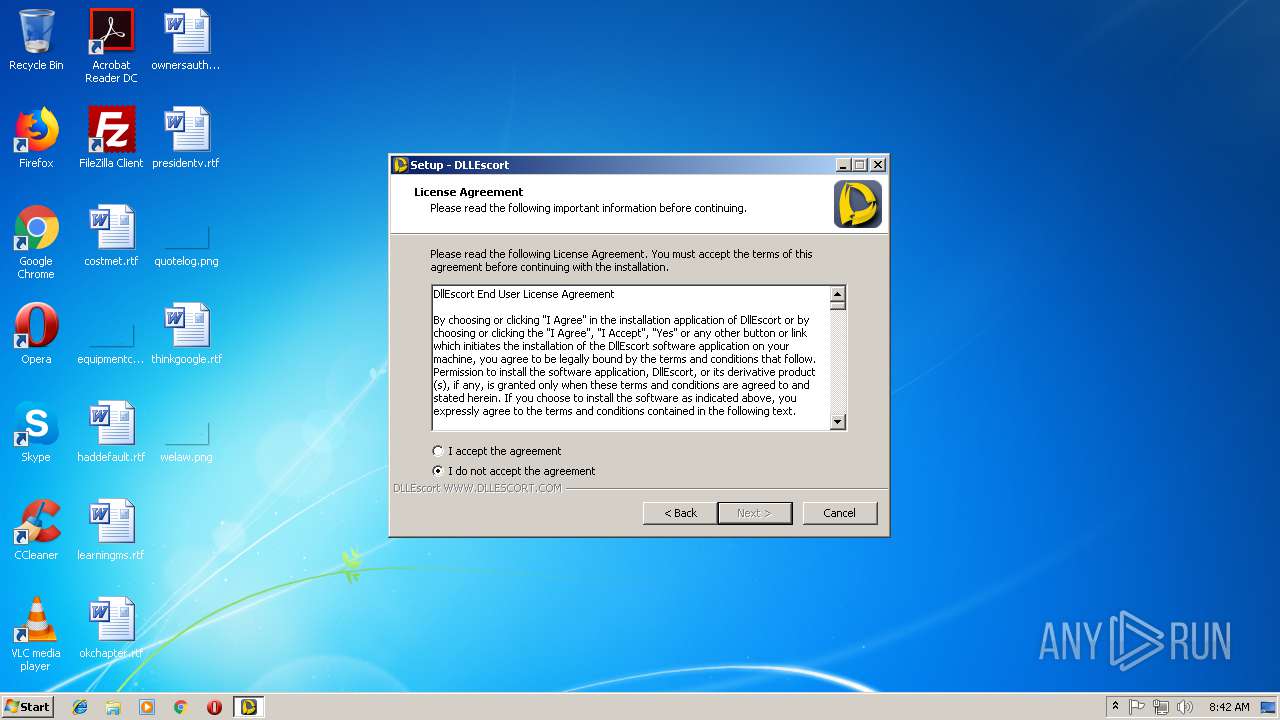Click inside the license agreement text box
The width and height of the screenshot is (1280, 720).
(x=631, y=358)
